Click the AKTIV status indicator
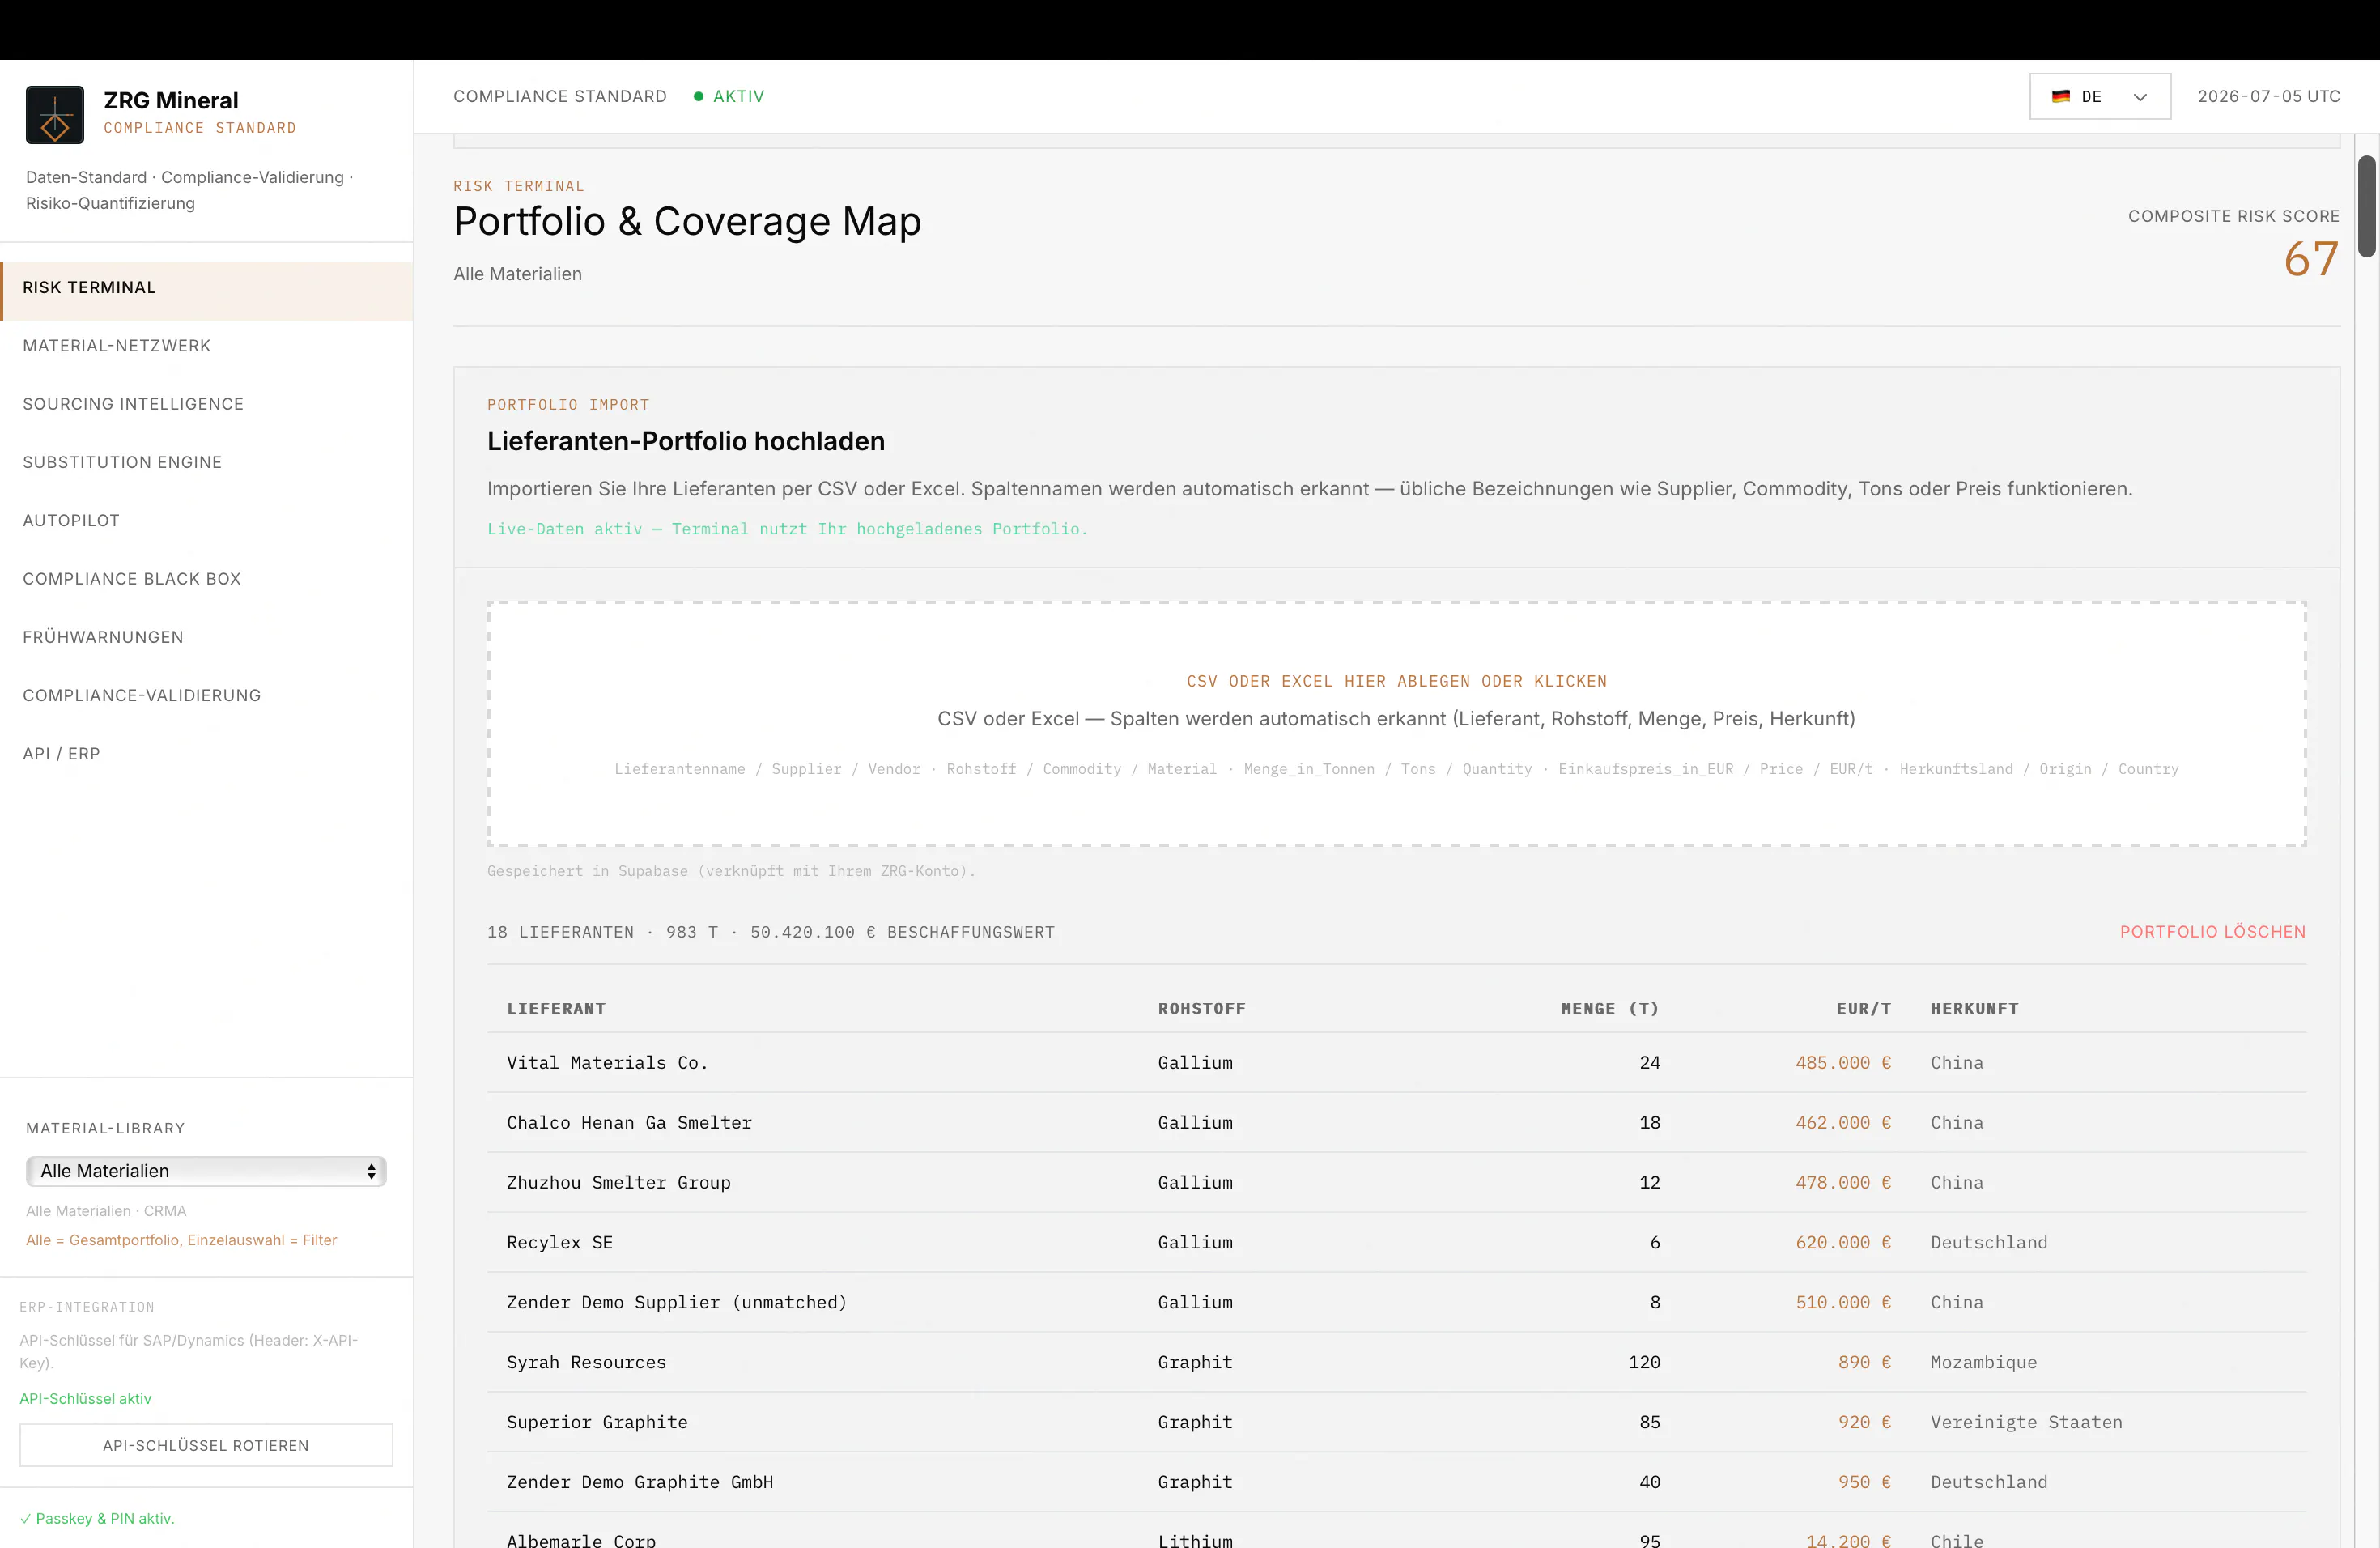Viewport: 2380px width, 1548px height. pos(730,97)
